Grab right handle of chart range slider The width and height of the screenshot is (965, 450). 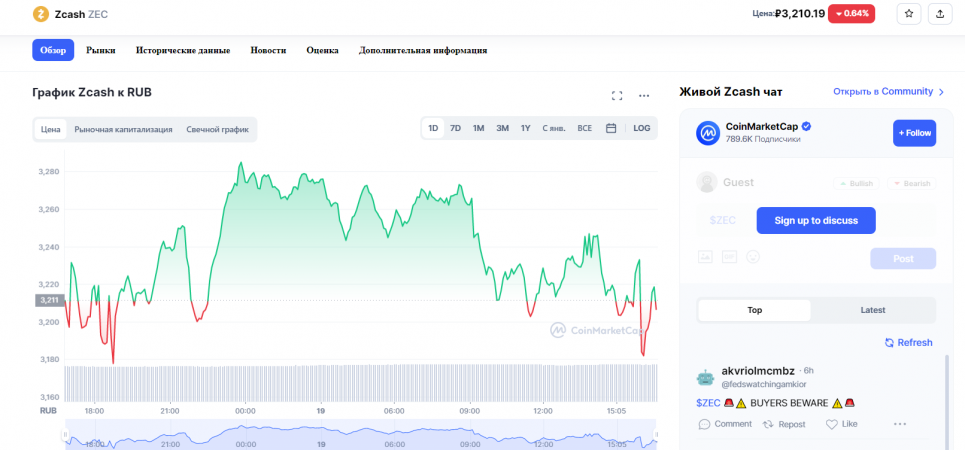pyautogui.click(x=655, y=435)
